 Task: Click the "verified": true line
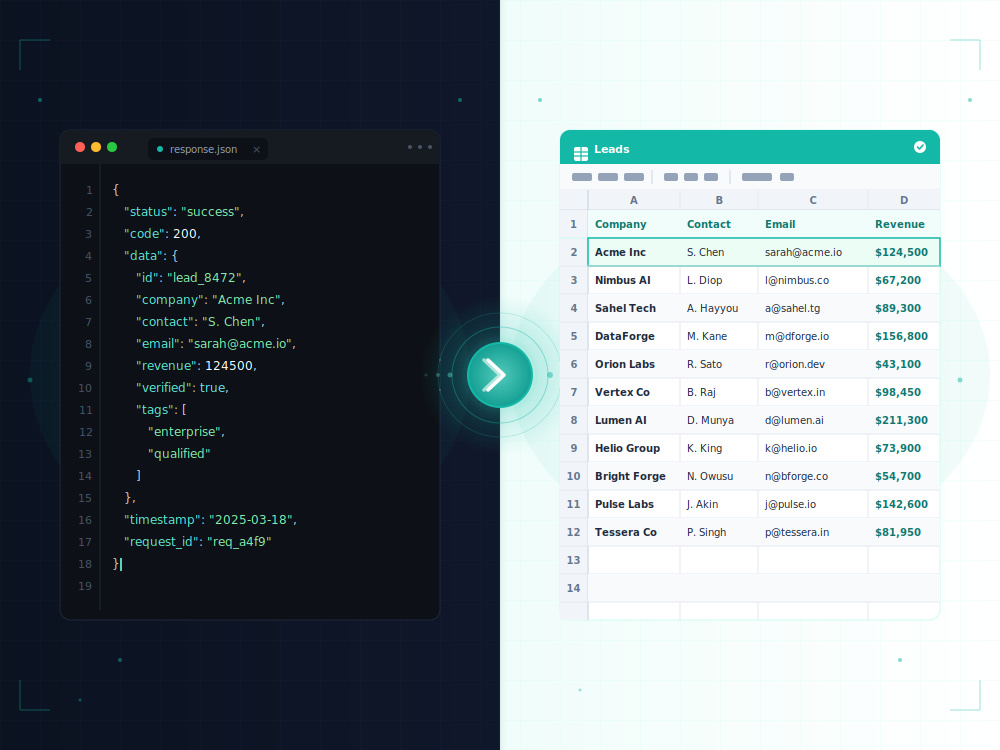point(182,388)
